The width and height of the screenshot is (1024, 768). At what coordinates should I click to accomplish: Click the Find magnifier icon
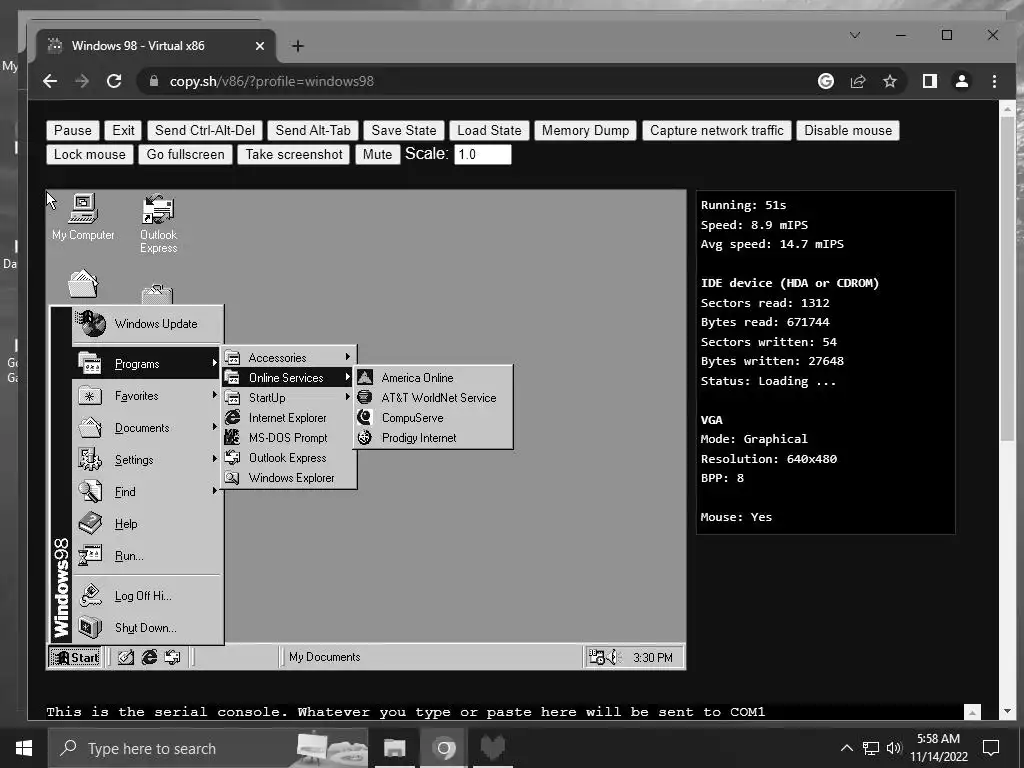[x=89, y=491]
